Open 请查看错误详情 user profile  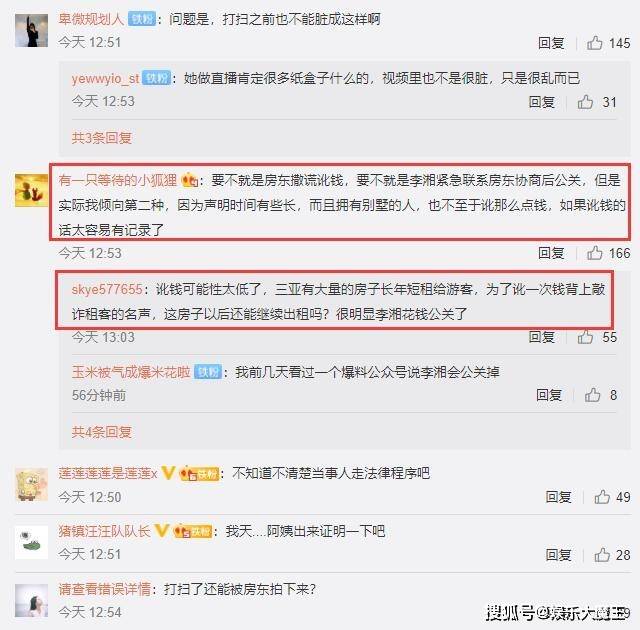[105, 589]
